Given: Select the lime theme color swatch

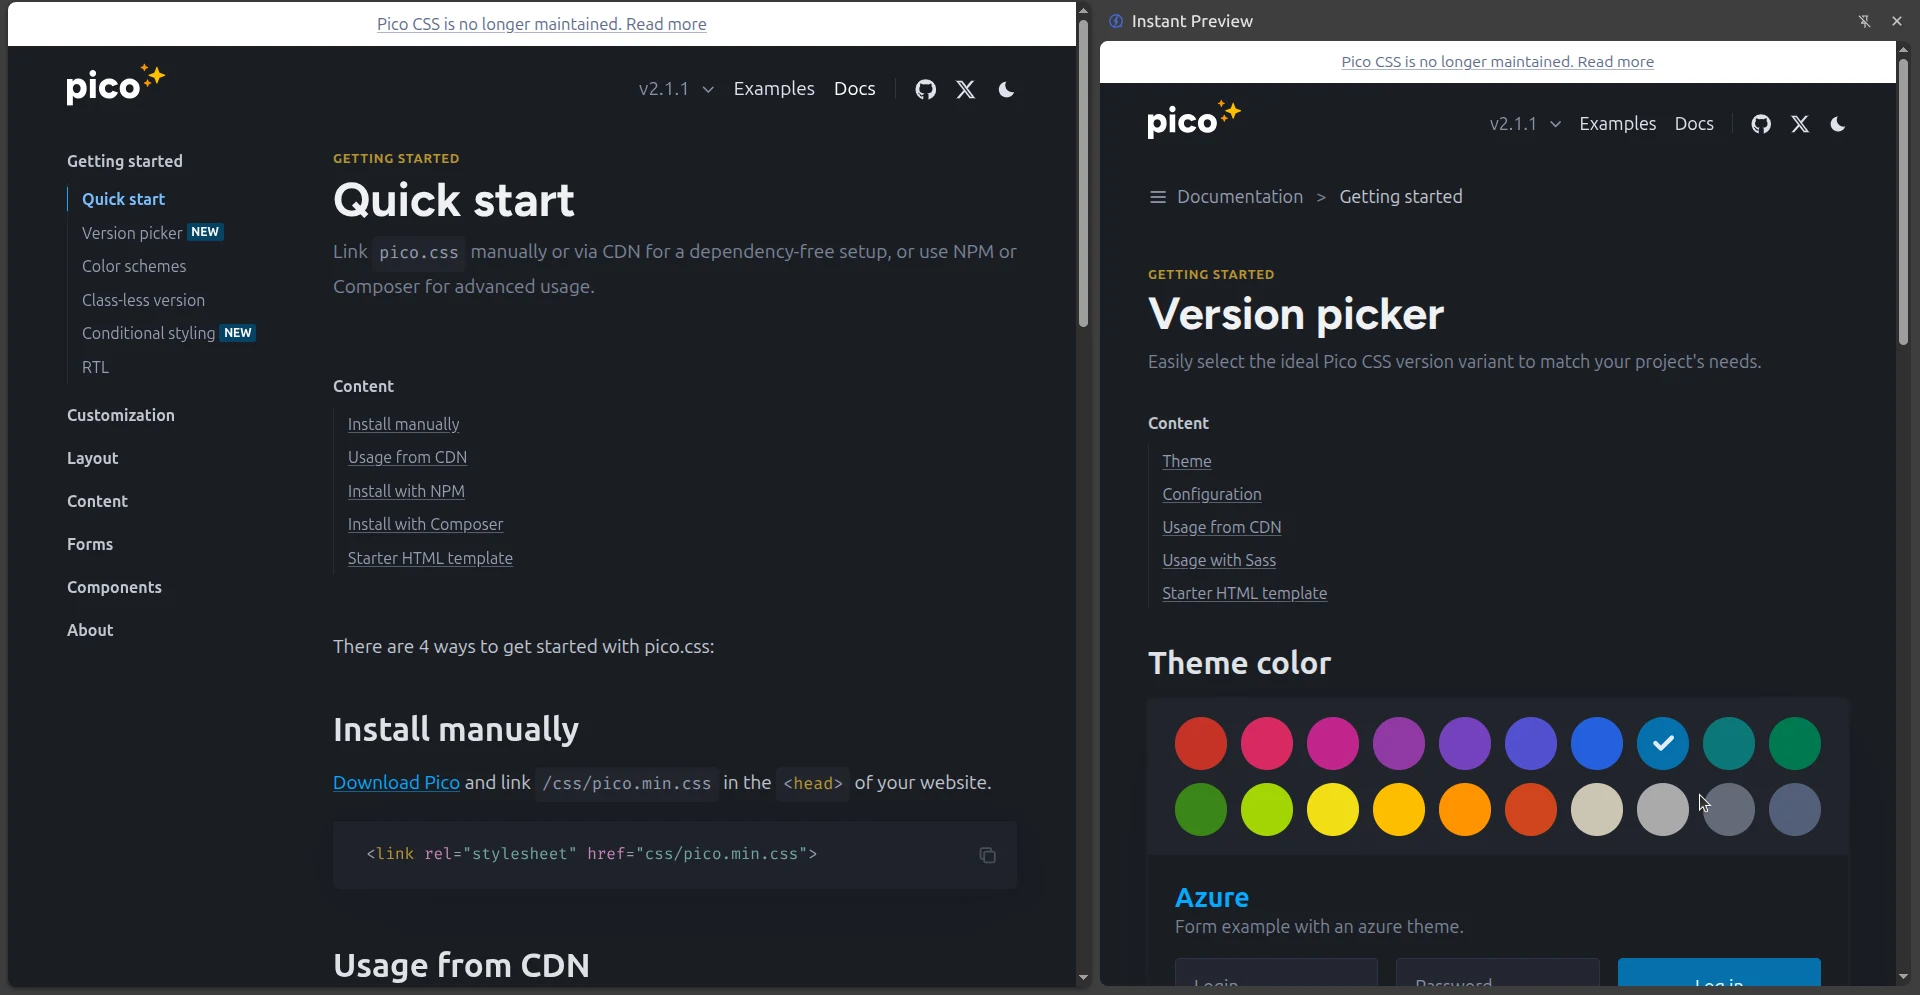Looking at the screenshot, I should [1267, 810].
